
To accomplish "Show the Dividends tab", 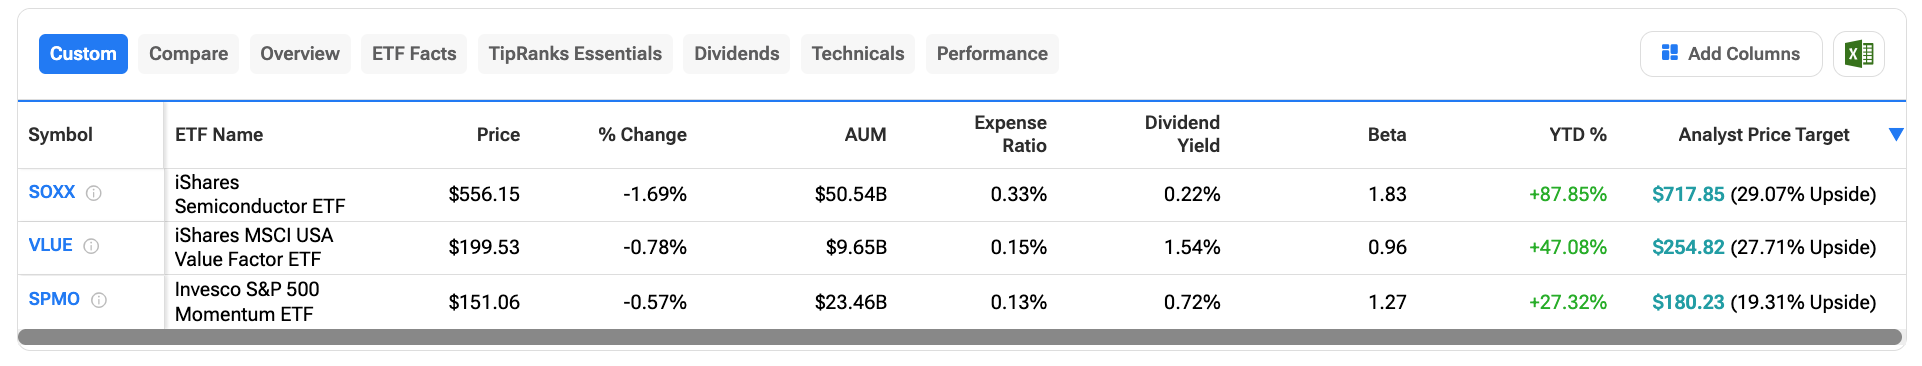I will 737,54.
